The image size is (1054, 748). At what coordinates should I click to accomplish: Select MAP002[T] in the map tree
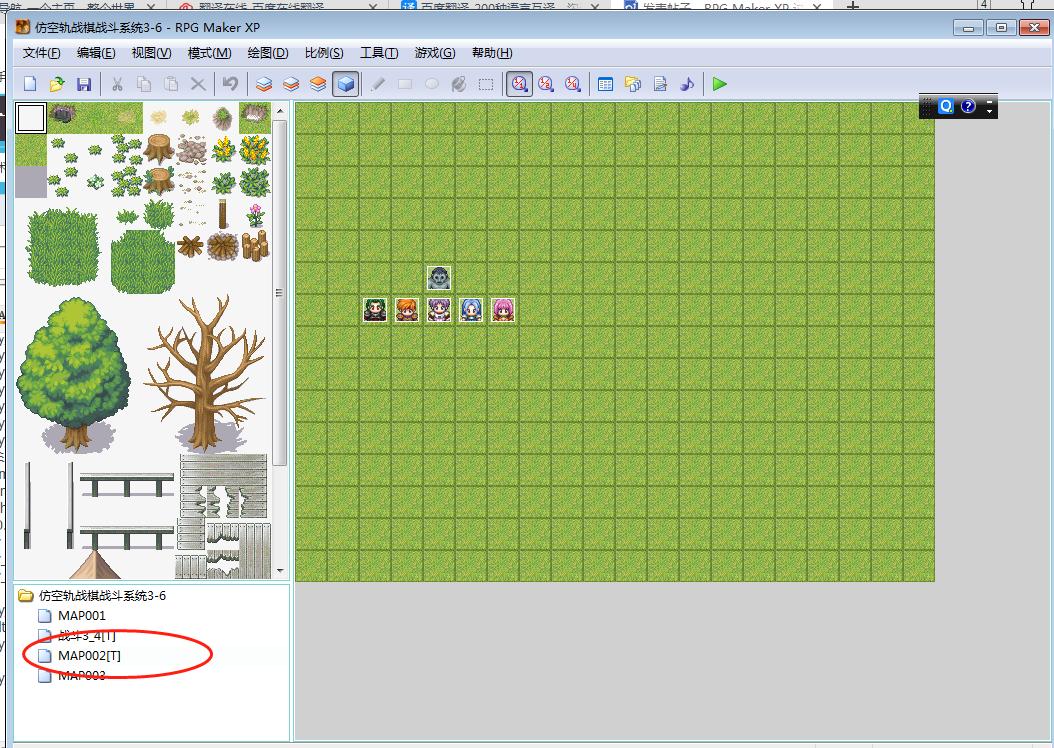[x=89, y=655]
